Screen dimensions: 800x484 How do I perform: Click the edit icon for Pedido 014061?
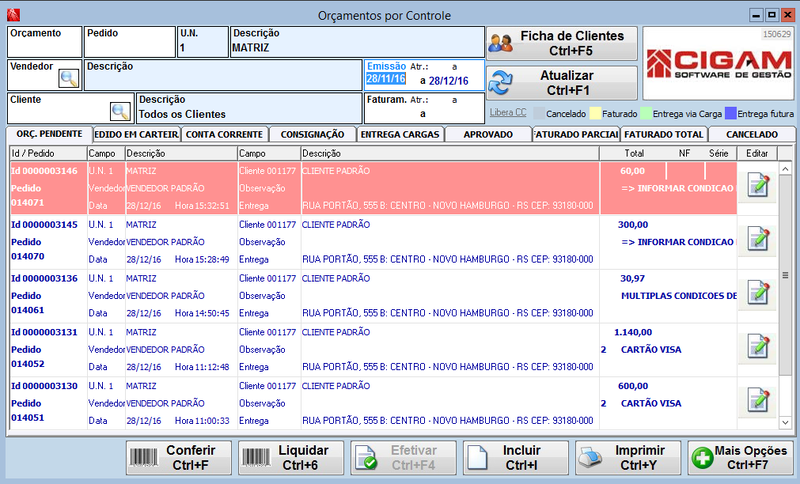point(758,293)
